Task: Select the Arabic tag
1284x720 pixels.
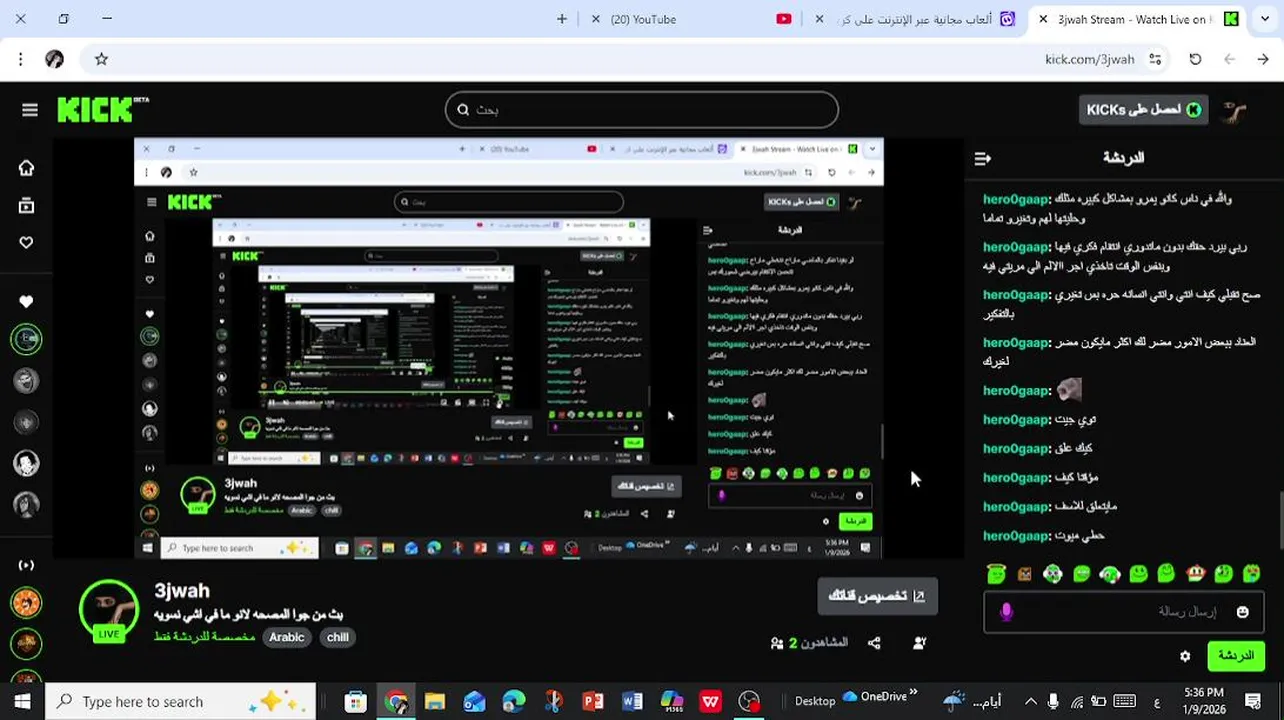Action: (286, 637)
